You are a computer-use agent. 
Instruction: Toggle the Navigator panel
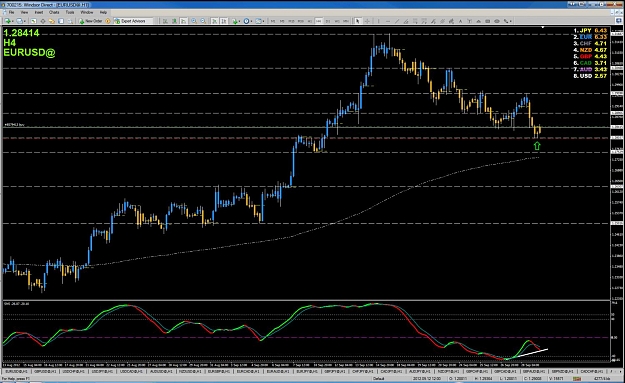click(52, 21)
